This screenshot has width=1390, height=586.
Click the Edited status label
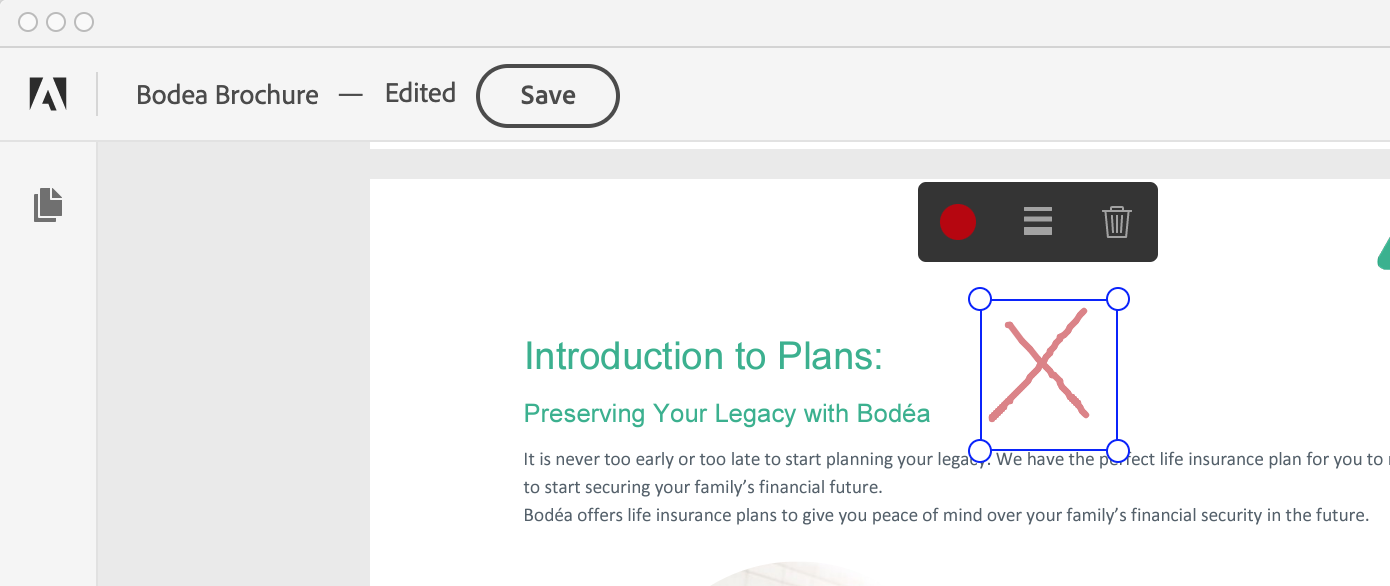coord(420,93)
